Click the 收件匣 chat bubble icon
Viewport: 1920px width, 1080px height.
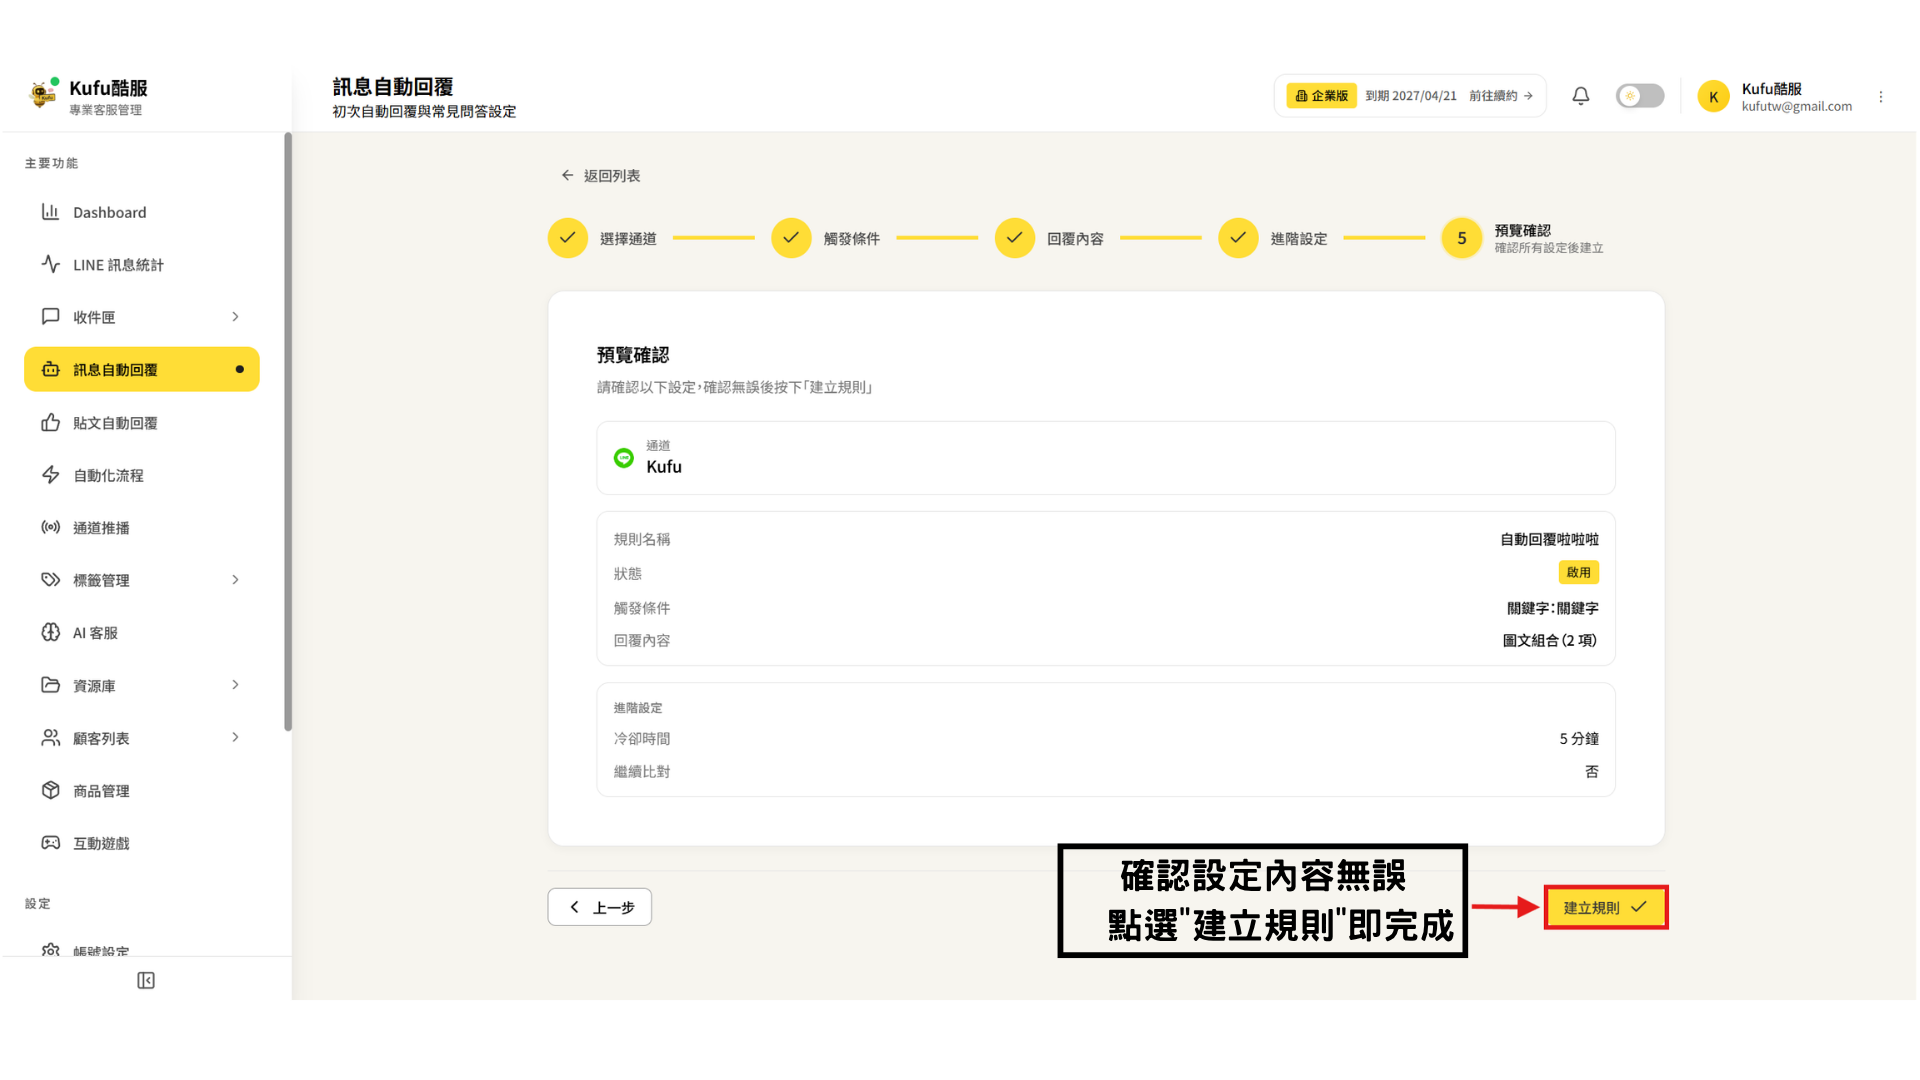50,317
